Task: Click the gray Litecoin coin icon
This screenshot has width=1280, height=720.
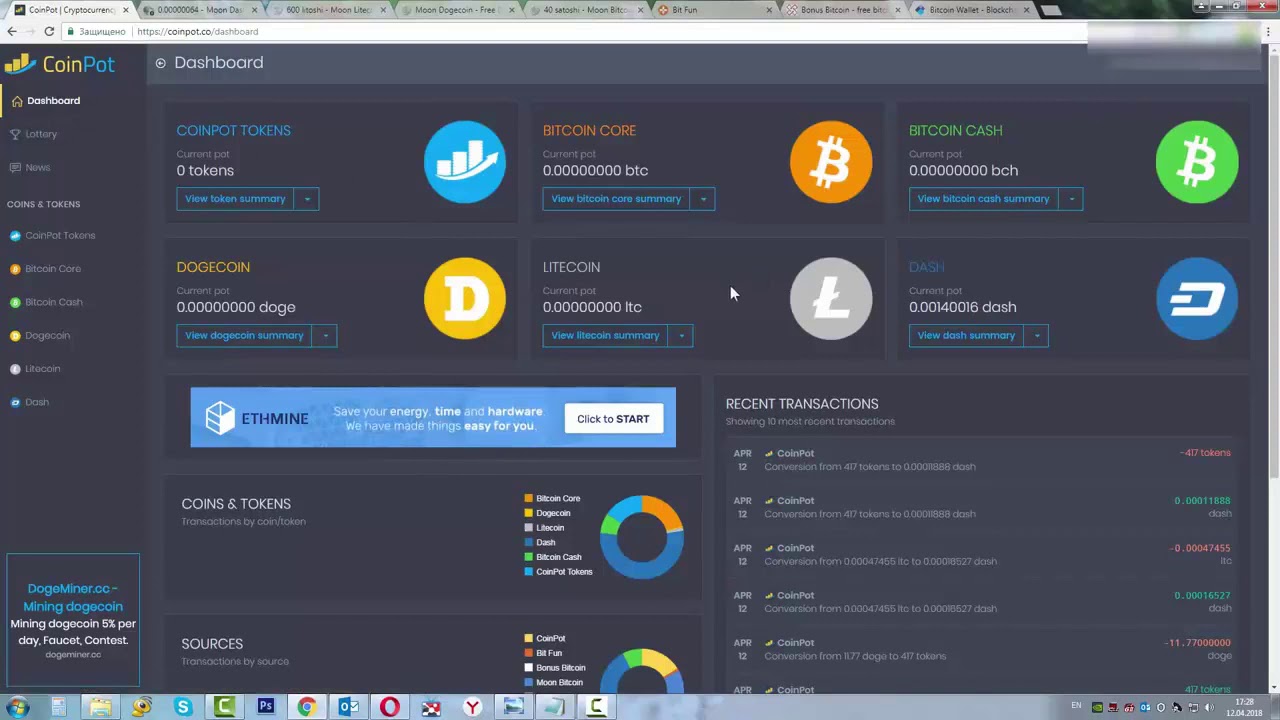Action: pos(831,299)
